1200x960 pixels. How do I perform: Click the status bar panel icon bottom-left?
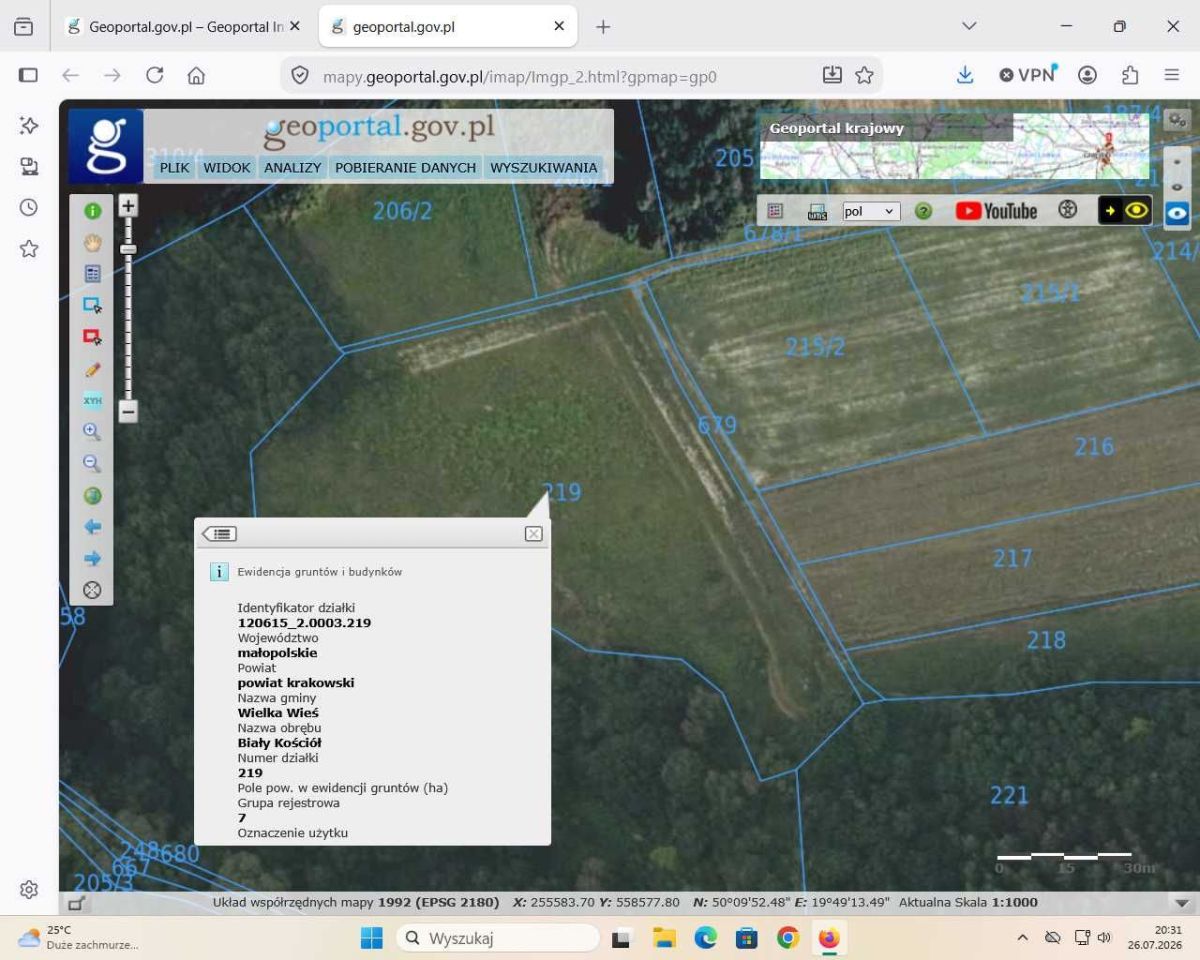pyautogui.click(x=75, y=903)
